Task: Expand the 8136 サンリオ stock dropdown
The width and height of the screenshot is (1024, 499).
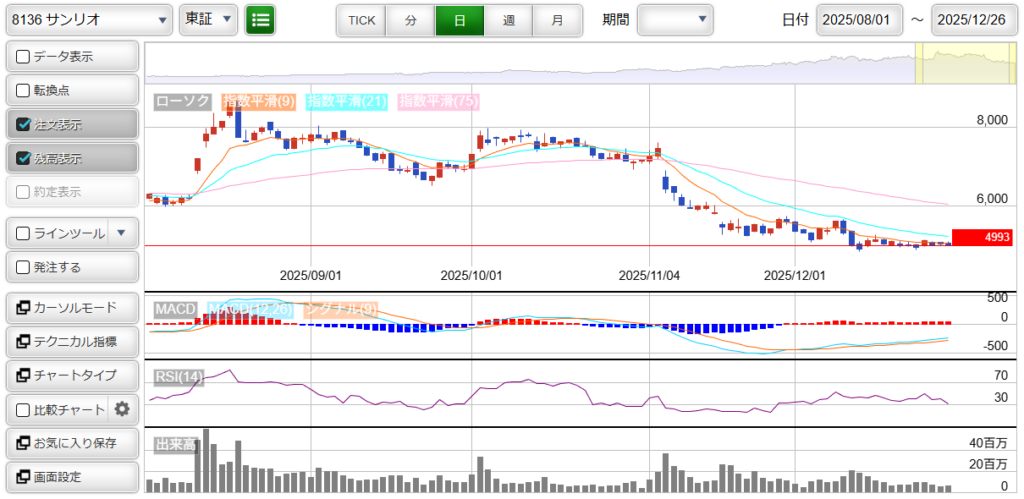Action: point(88,20)
